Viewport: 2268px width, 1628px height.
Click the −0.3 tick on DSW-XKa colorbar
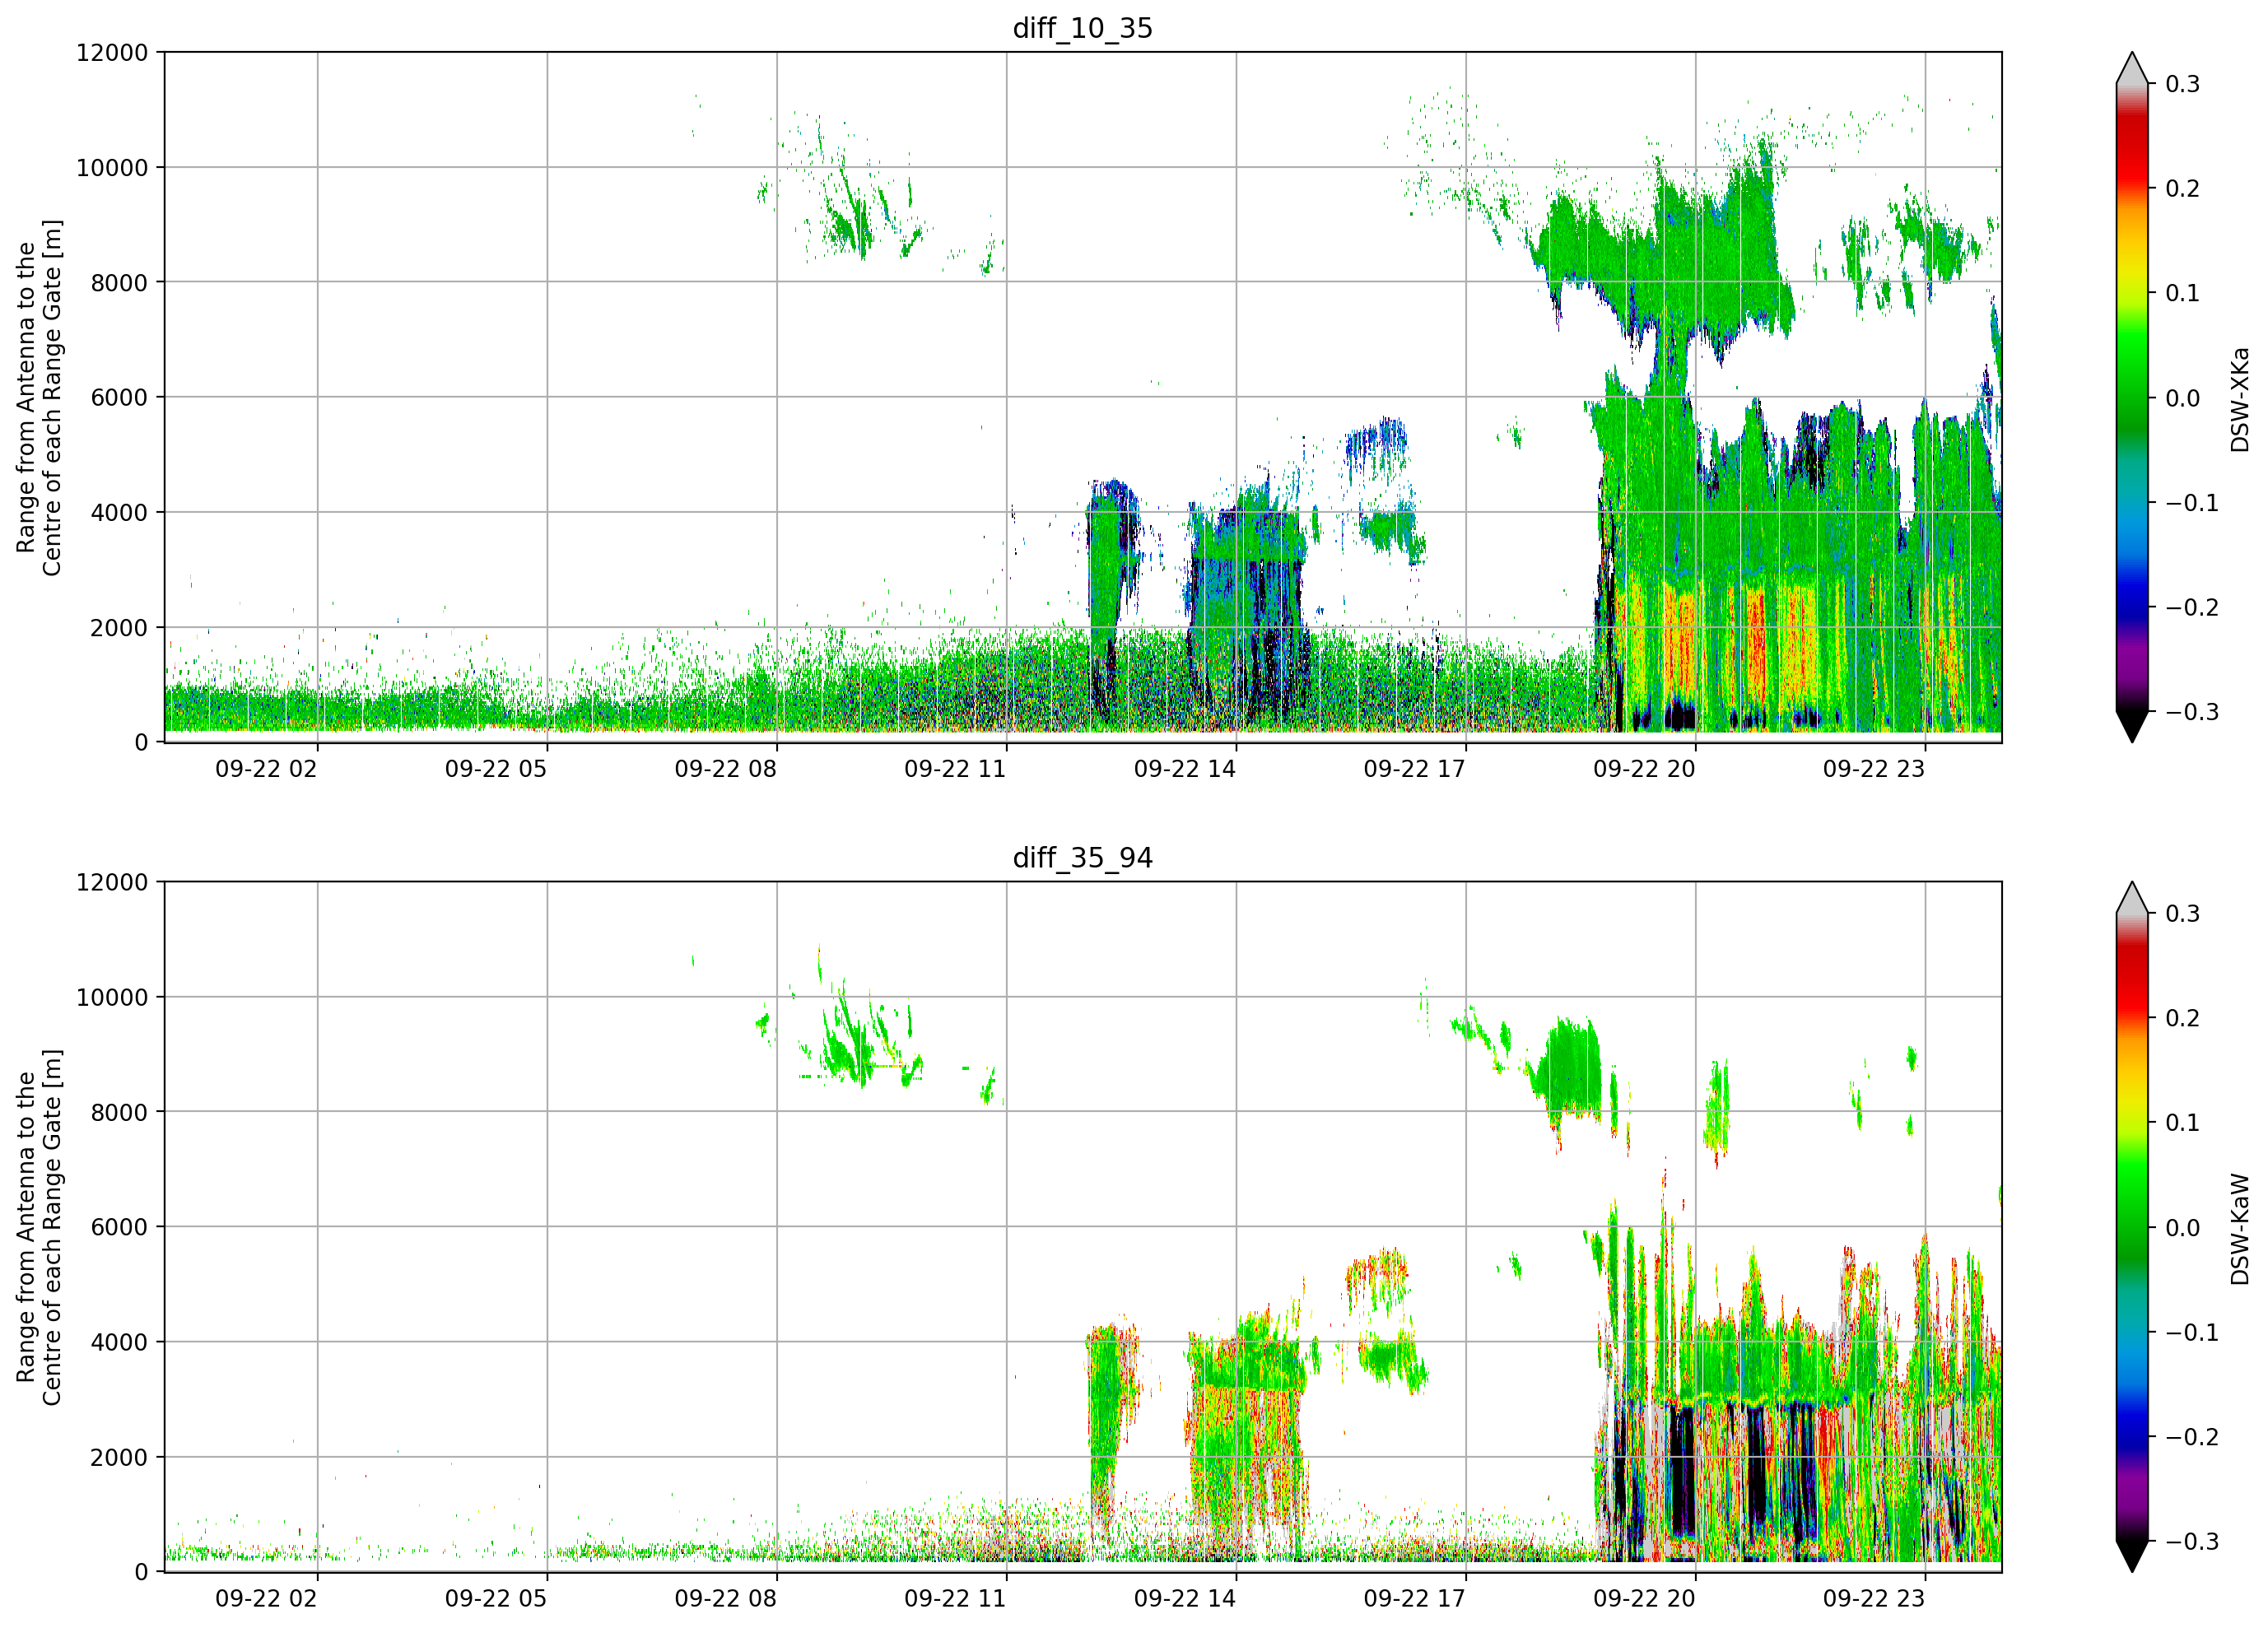[x=2191, y=712]
